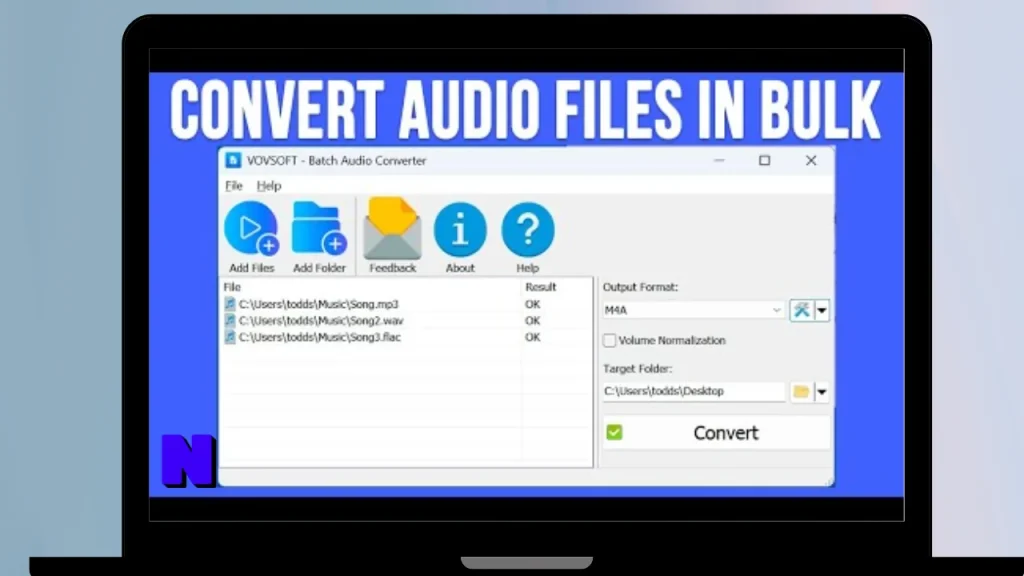1024x576 pixels.
Task: Click the Add Files toolbar icon
Action: [x=251, y=229]
